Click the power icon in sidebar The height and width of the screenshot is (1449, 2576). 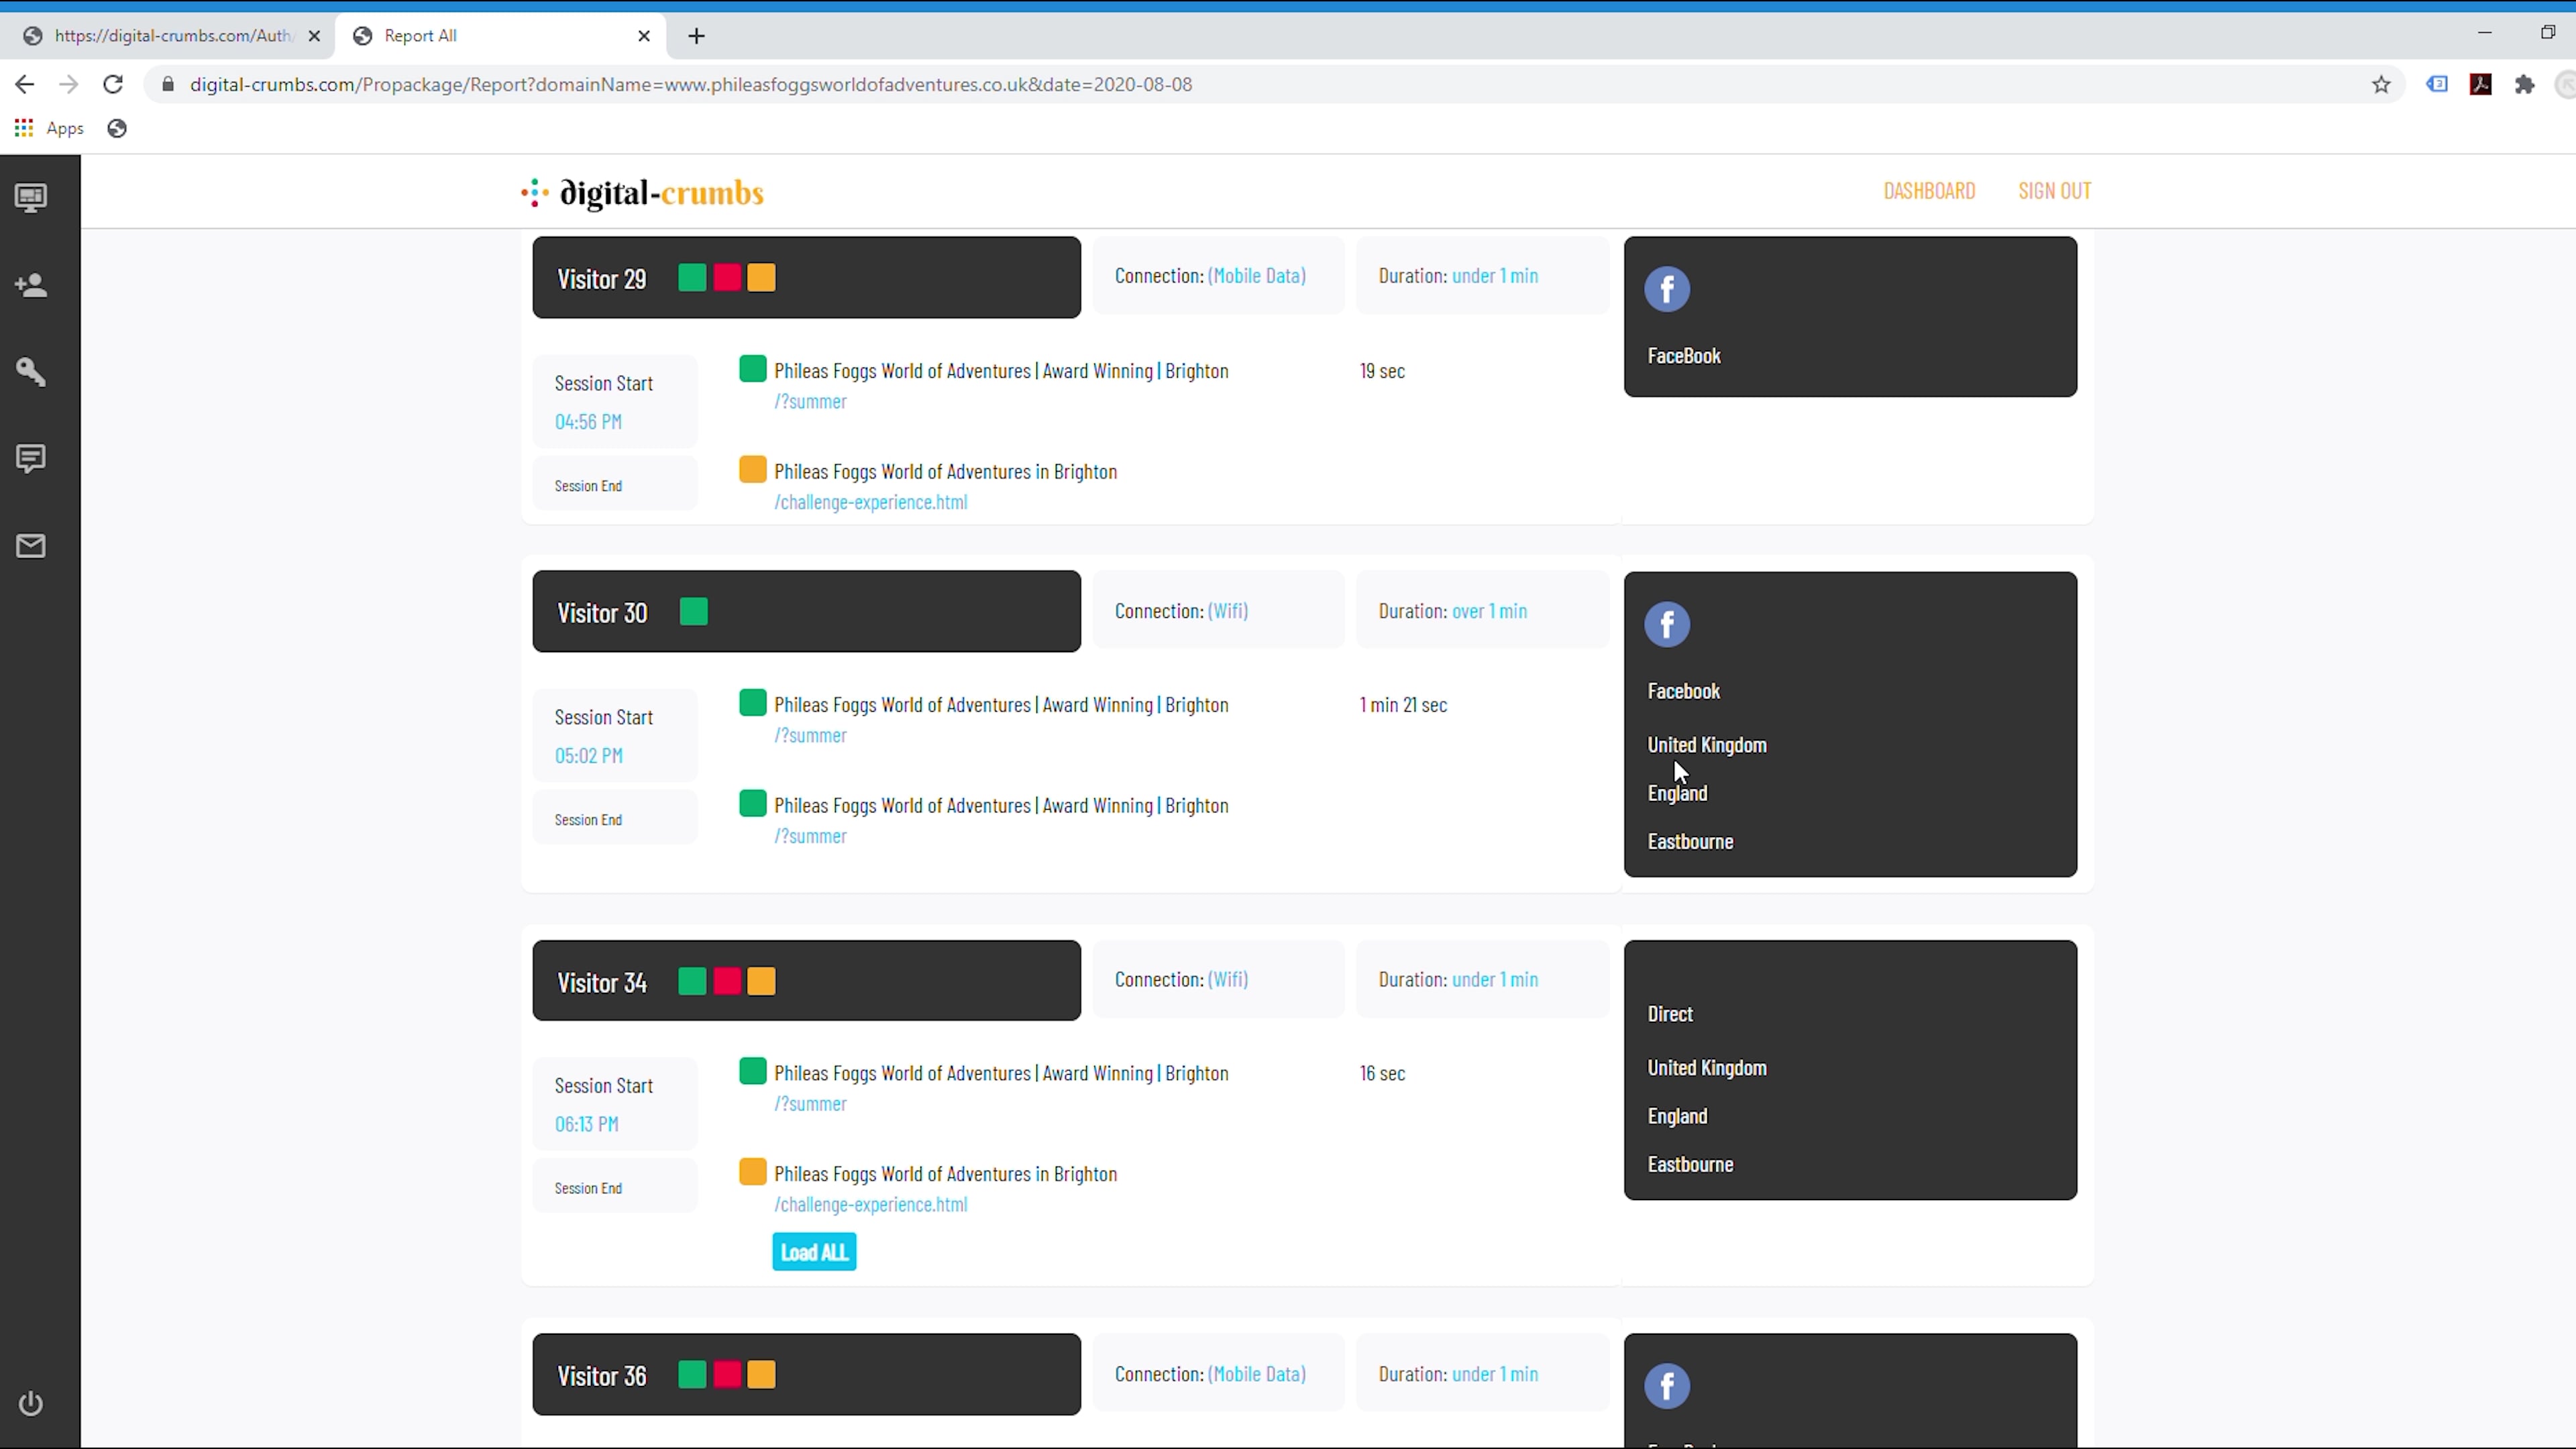[x=31, y=1403]
